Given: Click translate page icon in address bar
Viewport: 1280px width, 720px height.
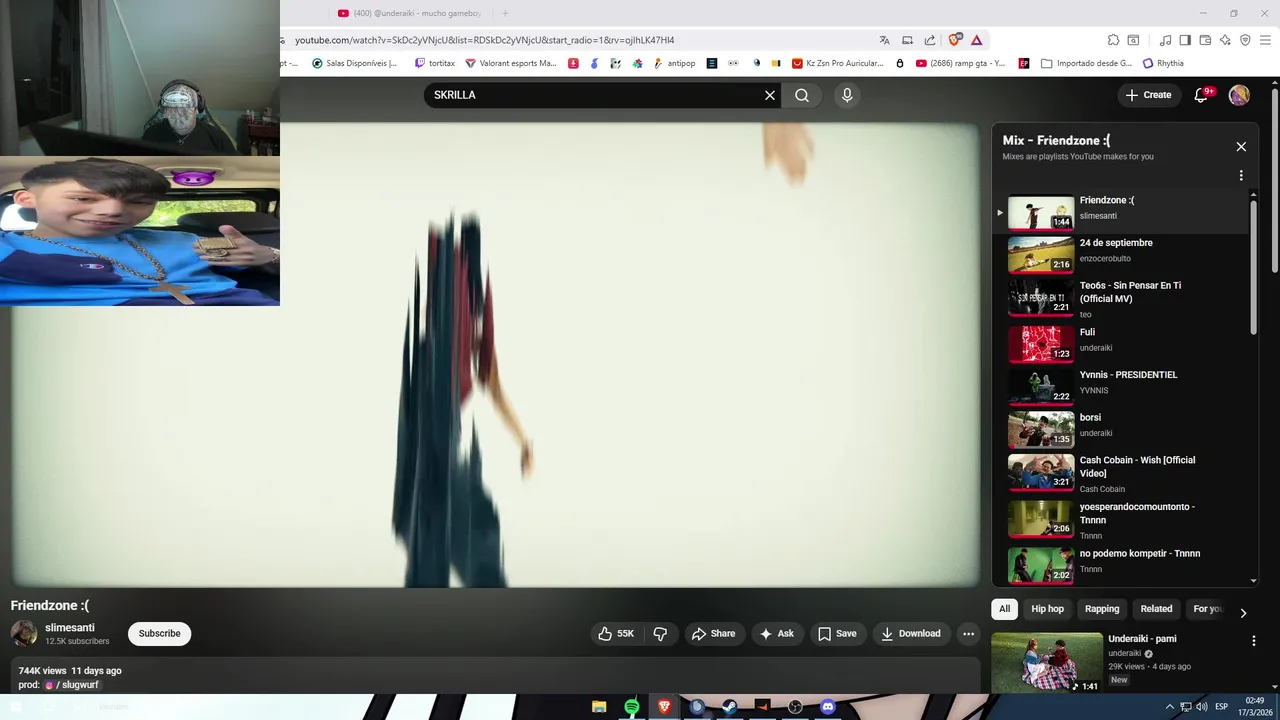Looking at the screenshot, I should (884, 40).
